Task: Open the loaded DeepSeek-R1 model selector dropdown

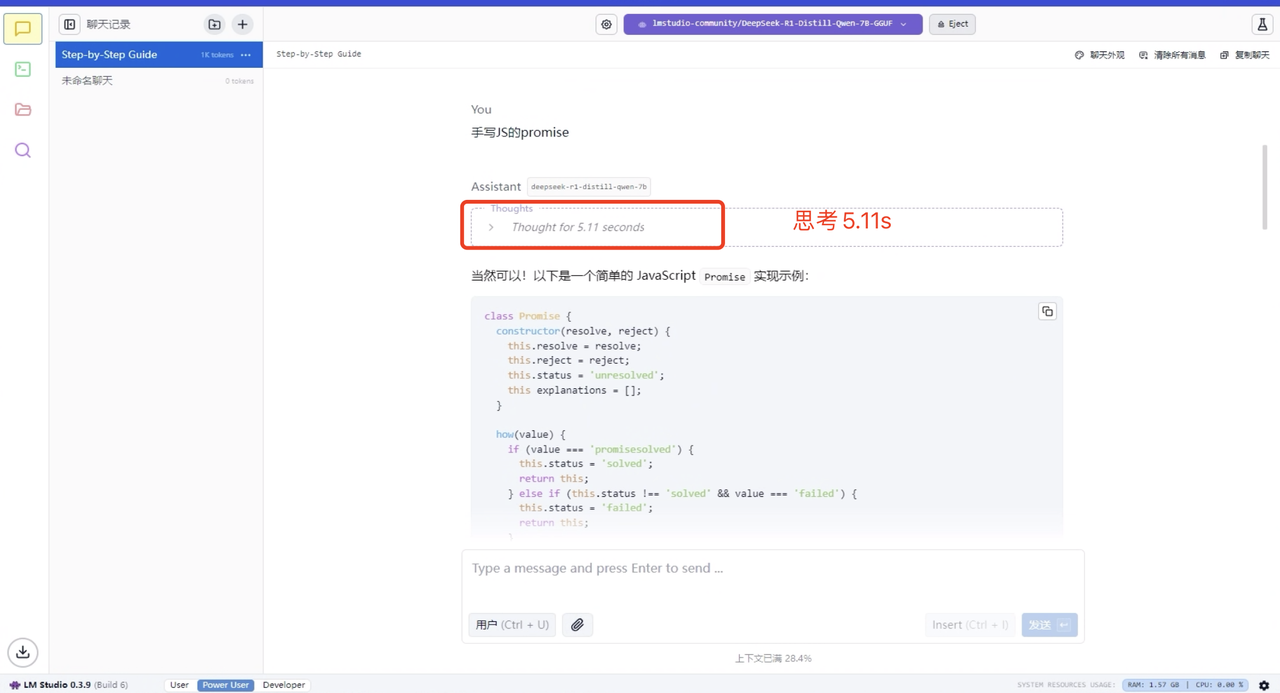Action: [772, 24]
